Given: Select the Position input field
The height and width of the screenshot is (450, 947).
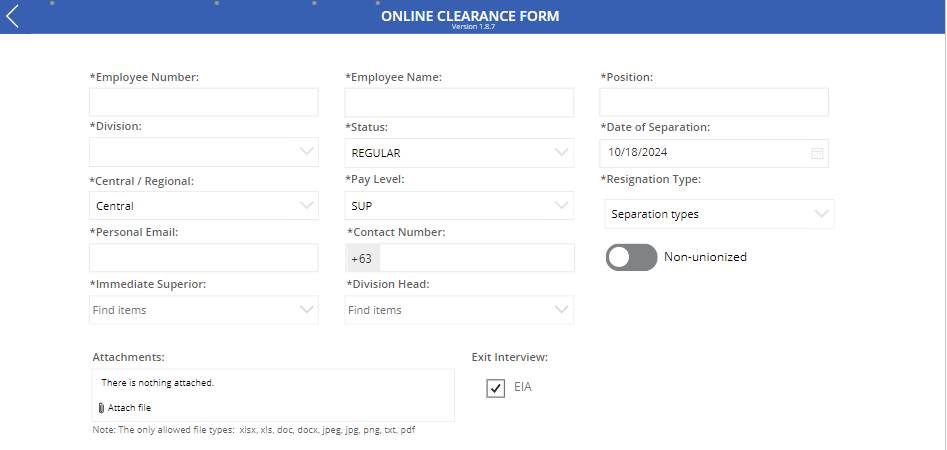Looking at the screenshot, I should 714,102.
